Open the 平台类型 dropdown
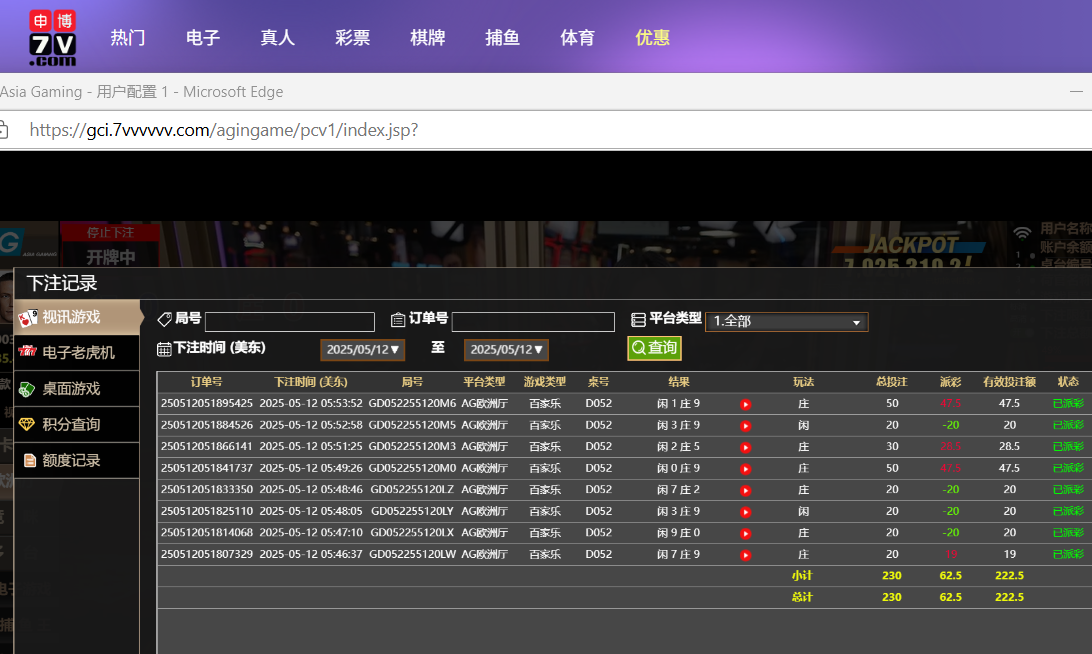This screenshot has width=1092, height=654. point(786,322)
